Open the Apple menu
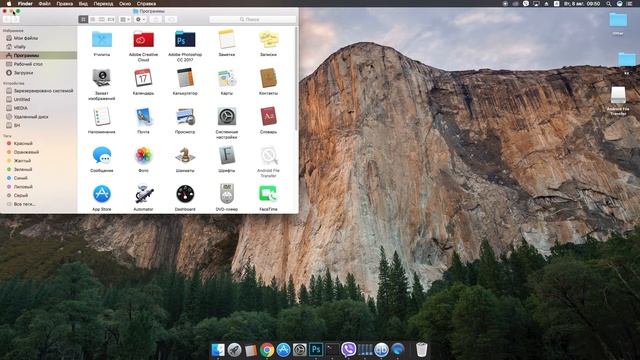Viewport: 640px width, 360px height. (x=9, y=3)
